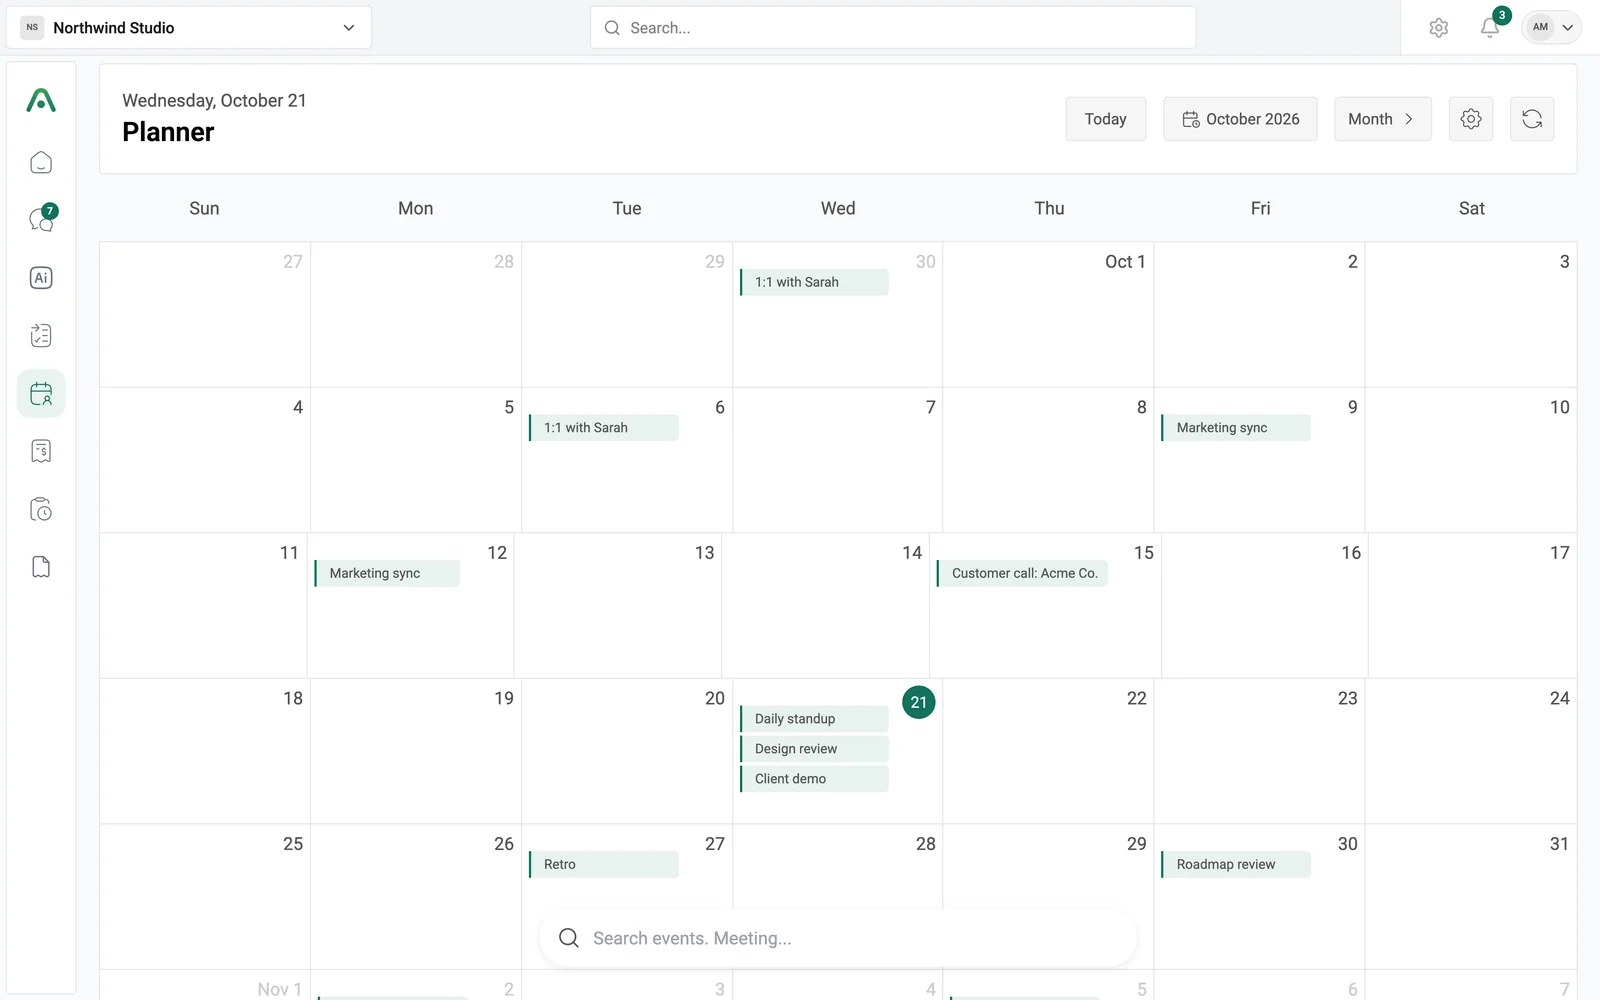Select October 16 day number
The height and width of the screenshot is (1000, 1600).
point(1351,553)
